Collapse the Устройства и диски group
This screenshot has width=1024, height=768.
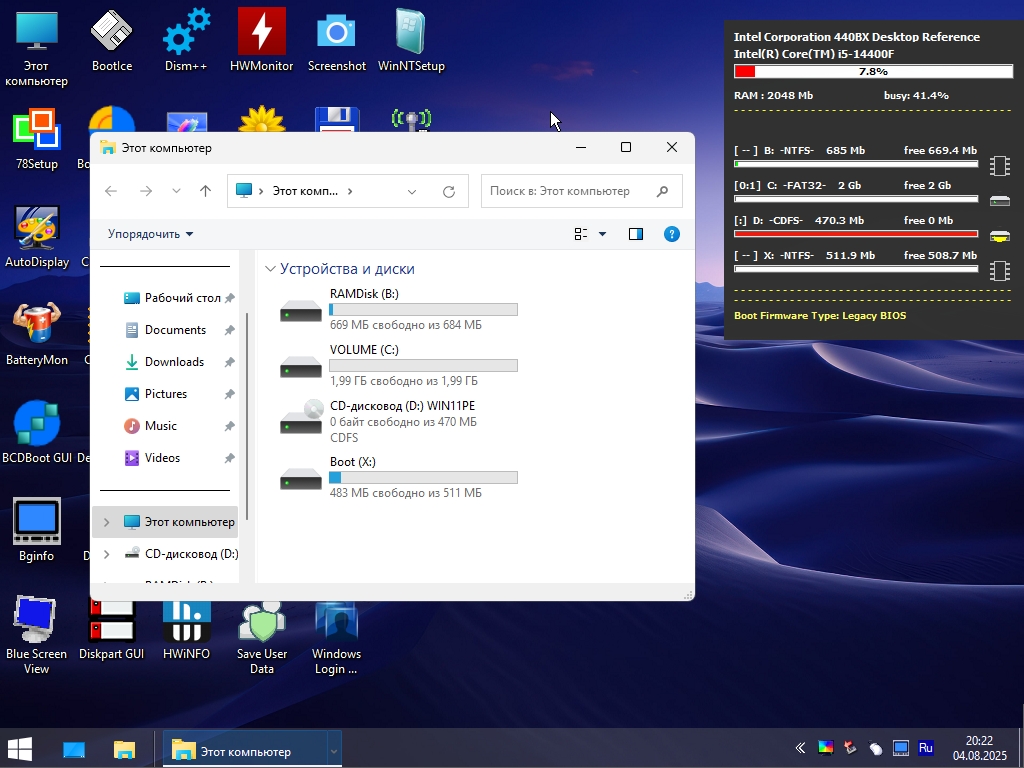pos(270,269)
